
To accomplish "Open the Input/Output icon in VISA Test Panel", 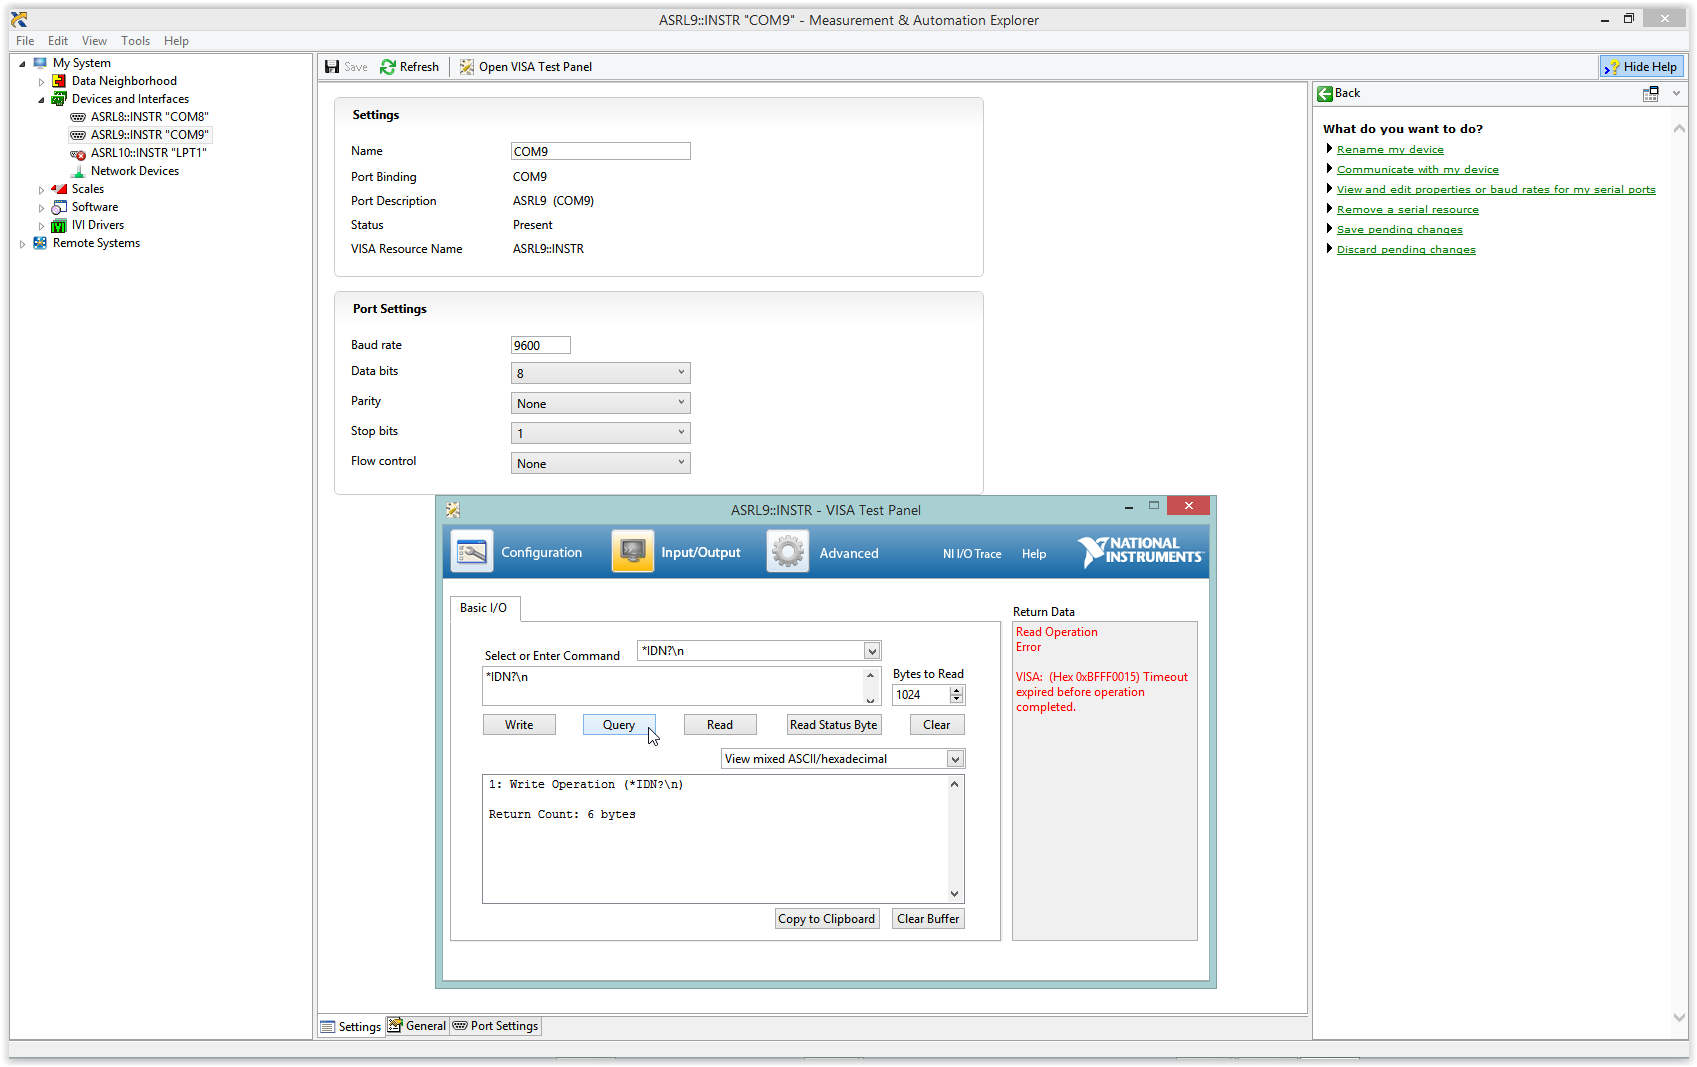I will click(632, 552).
